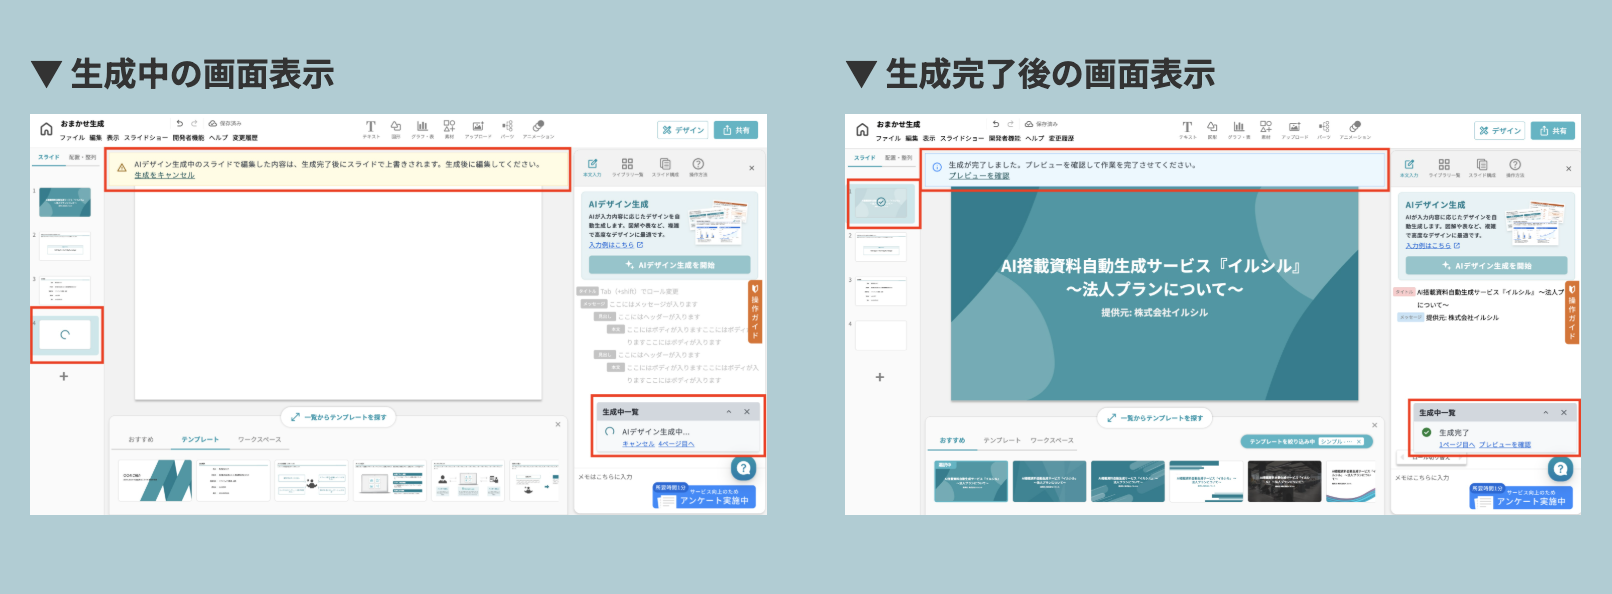Open スライドショー menu in left screen
1612x594 pixels.
click(146, 138)
